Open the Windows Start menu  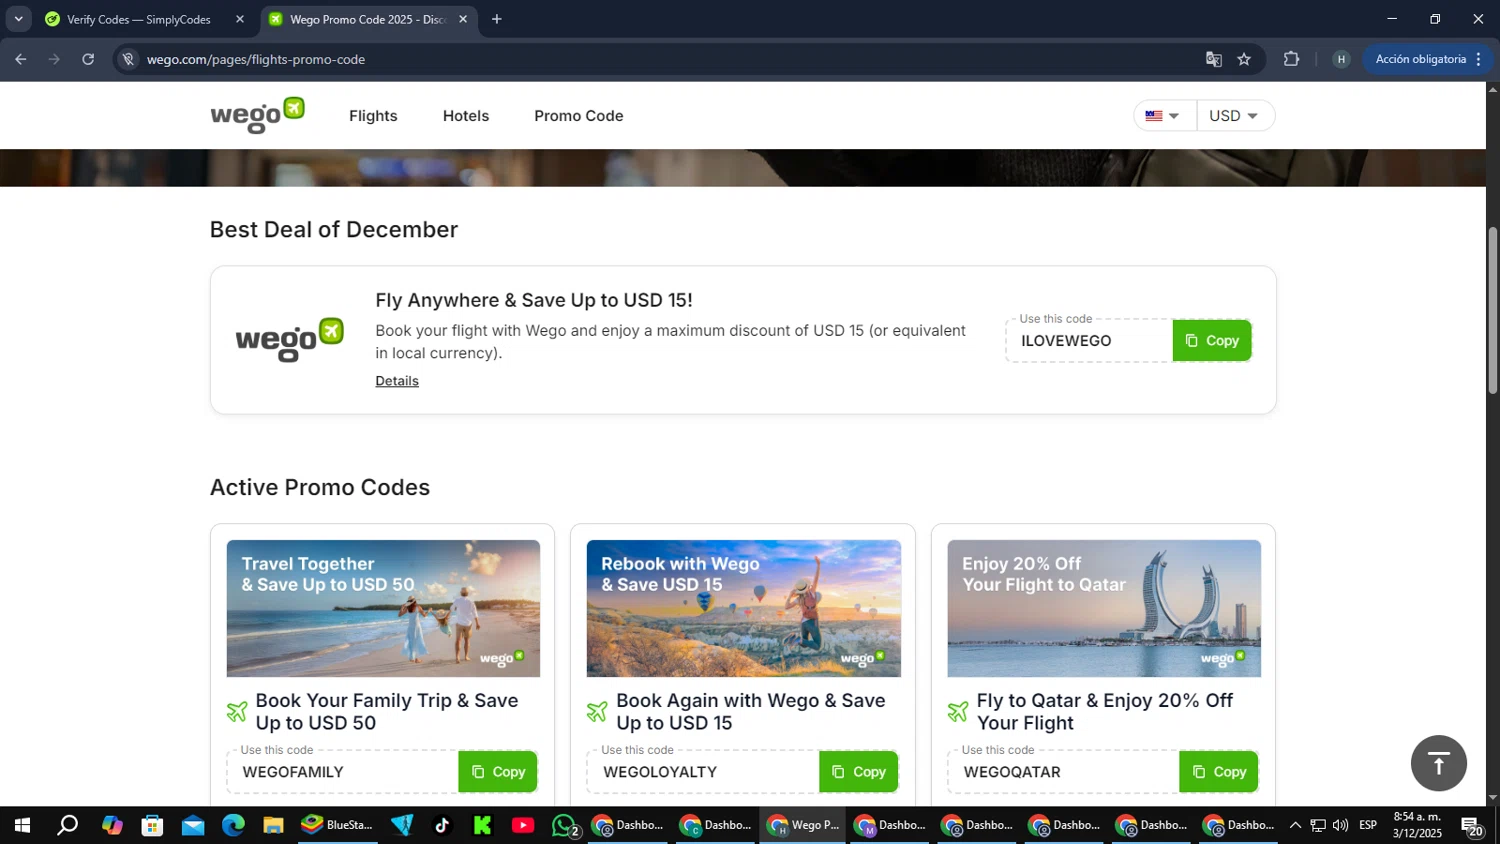click(22, 825)
